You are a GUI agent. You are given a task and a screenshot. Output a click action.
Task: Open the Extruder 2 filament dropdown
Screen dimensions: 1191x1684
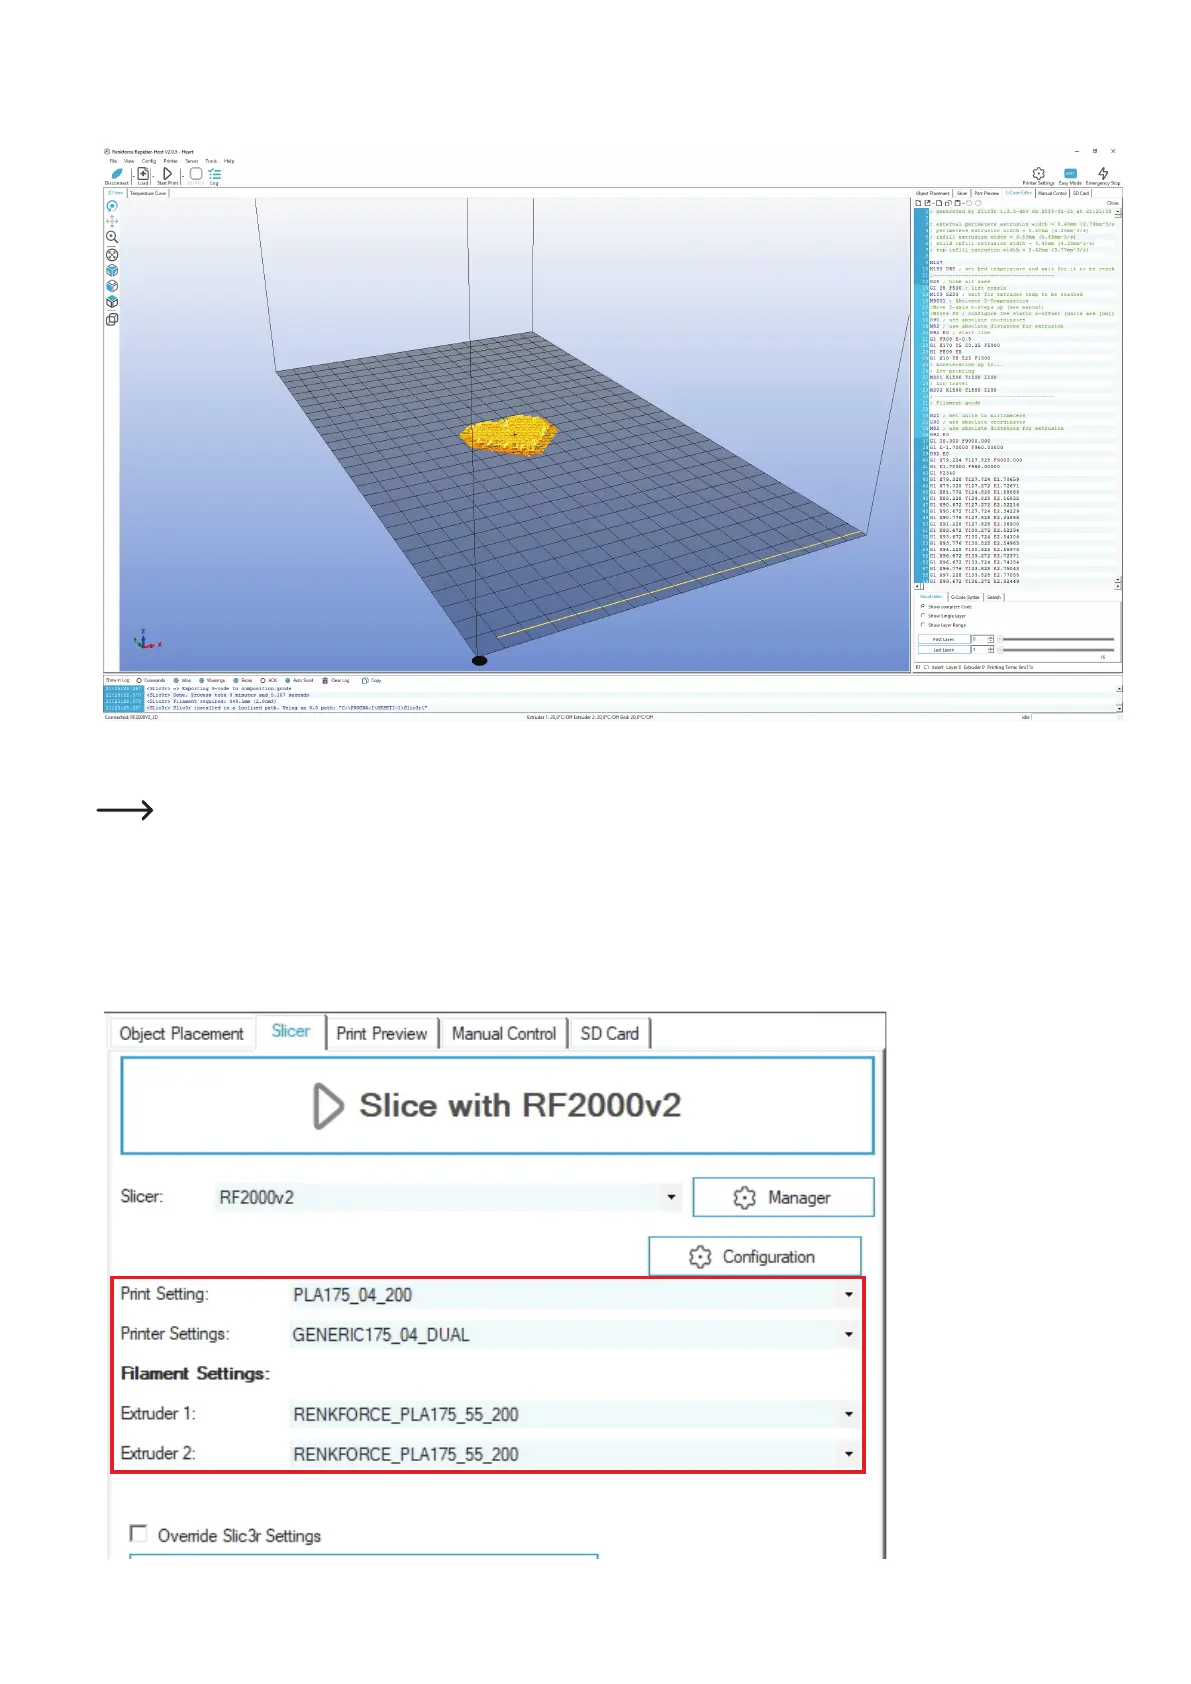[x=849, y=1454]
